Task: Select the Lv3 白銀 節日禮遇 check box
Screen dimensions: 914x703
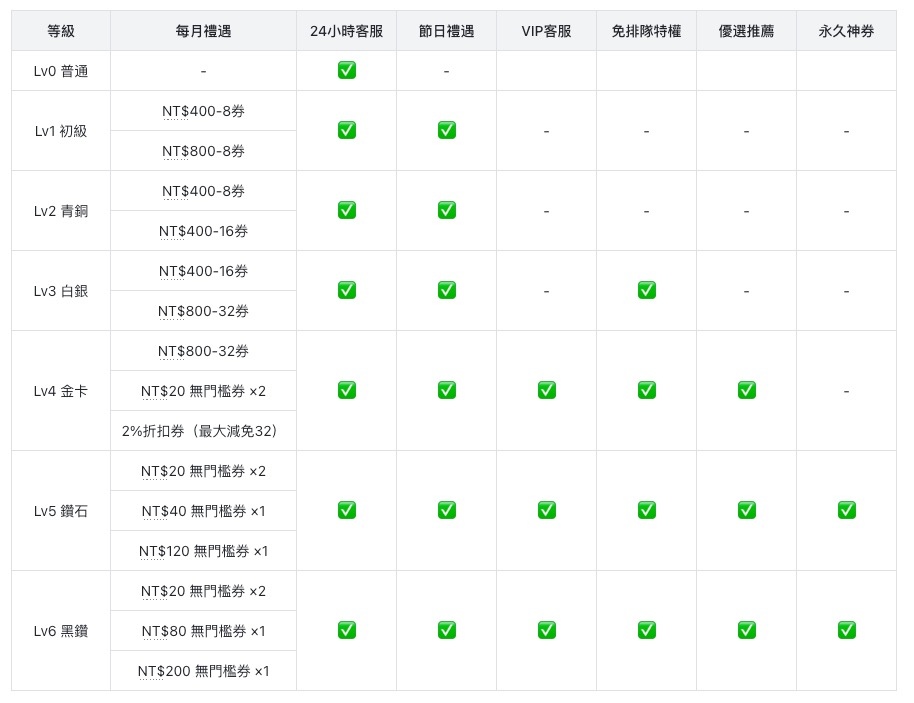Action: pos(446,290)
